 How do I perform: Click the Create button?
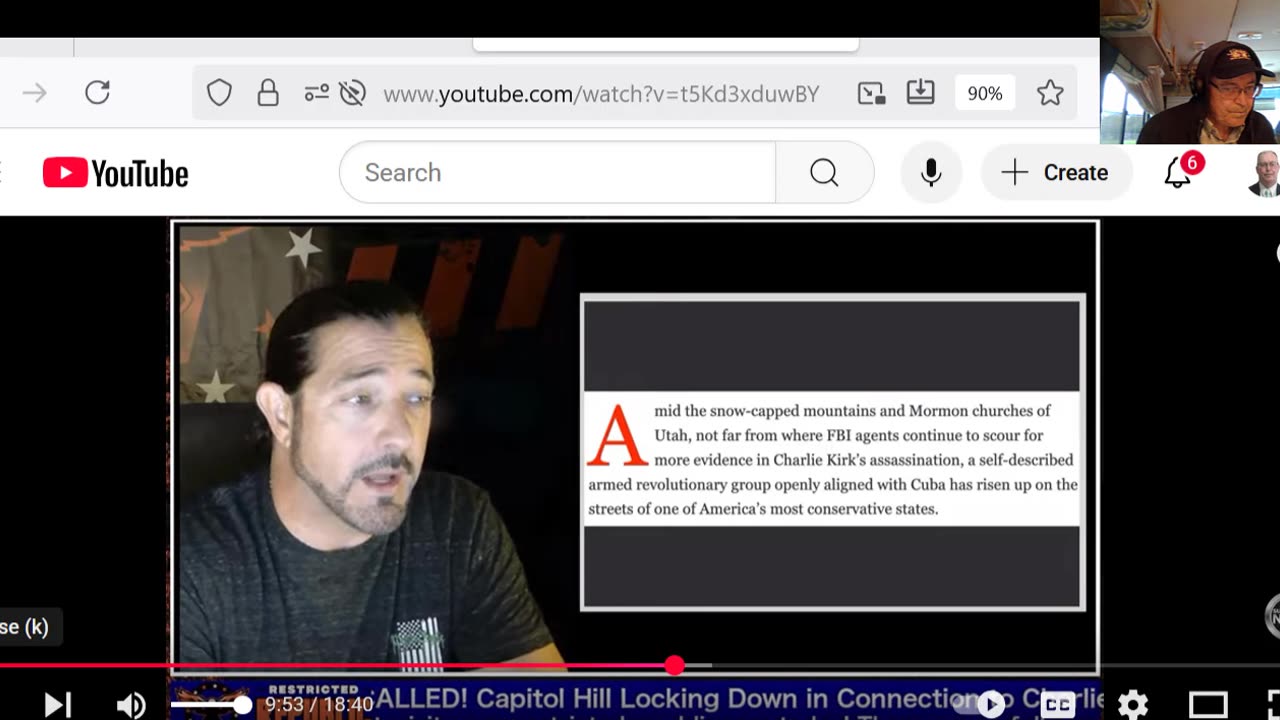point(1056,173)
